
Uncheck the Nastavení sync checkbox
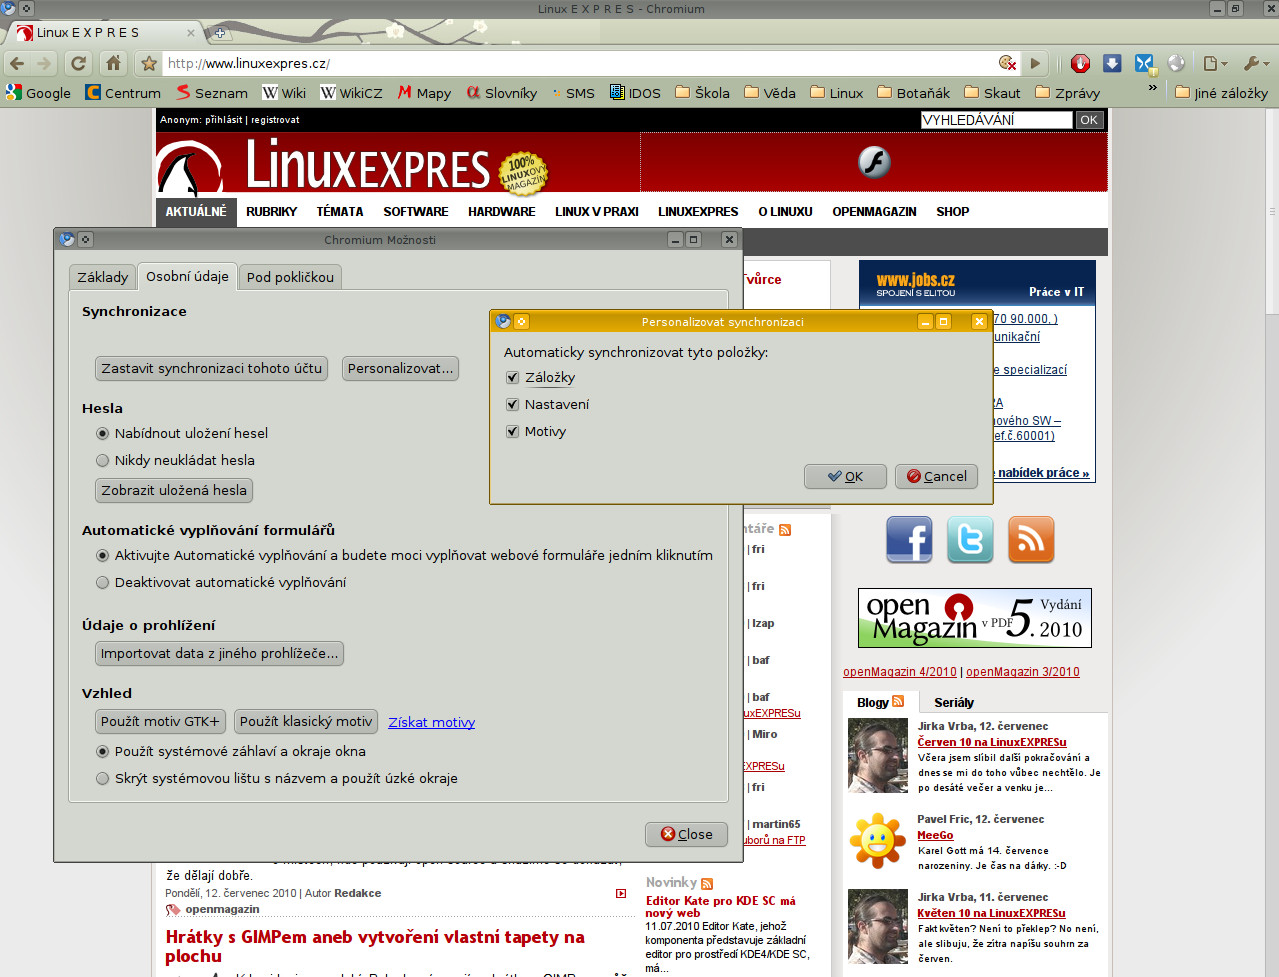point(513,405)
